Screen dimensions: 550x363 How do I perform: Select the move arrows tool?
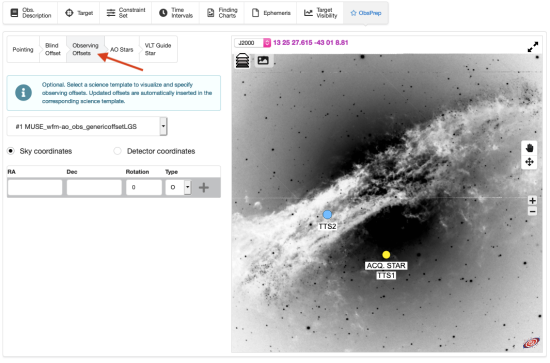[529, 162]
